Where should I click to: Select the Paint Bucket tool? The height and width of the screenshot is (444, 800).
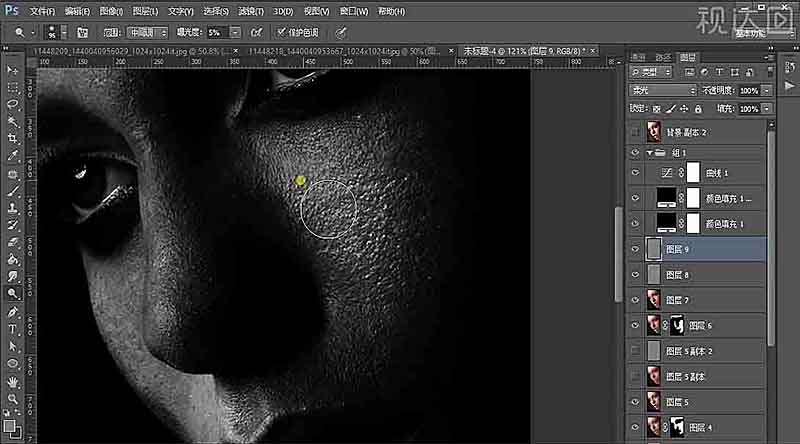[x=13, y=260]
